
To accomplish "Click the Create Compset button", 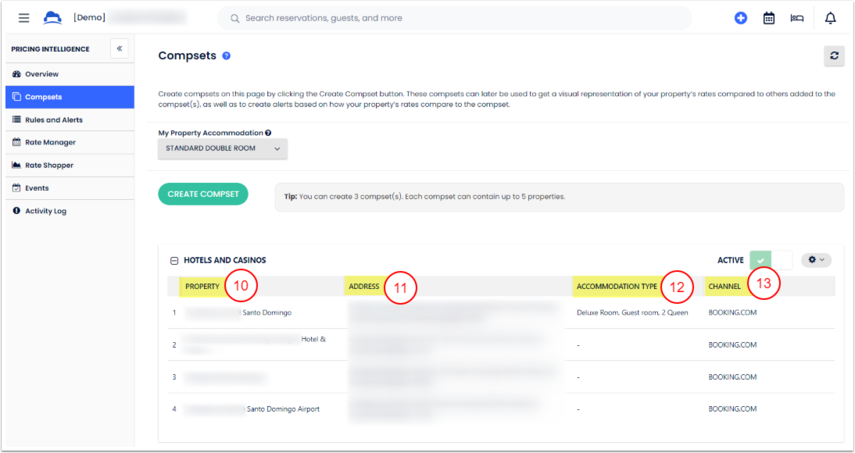I will (203, 194).
